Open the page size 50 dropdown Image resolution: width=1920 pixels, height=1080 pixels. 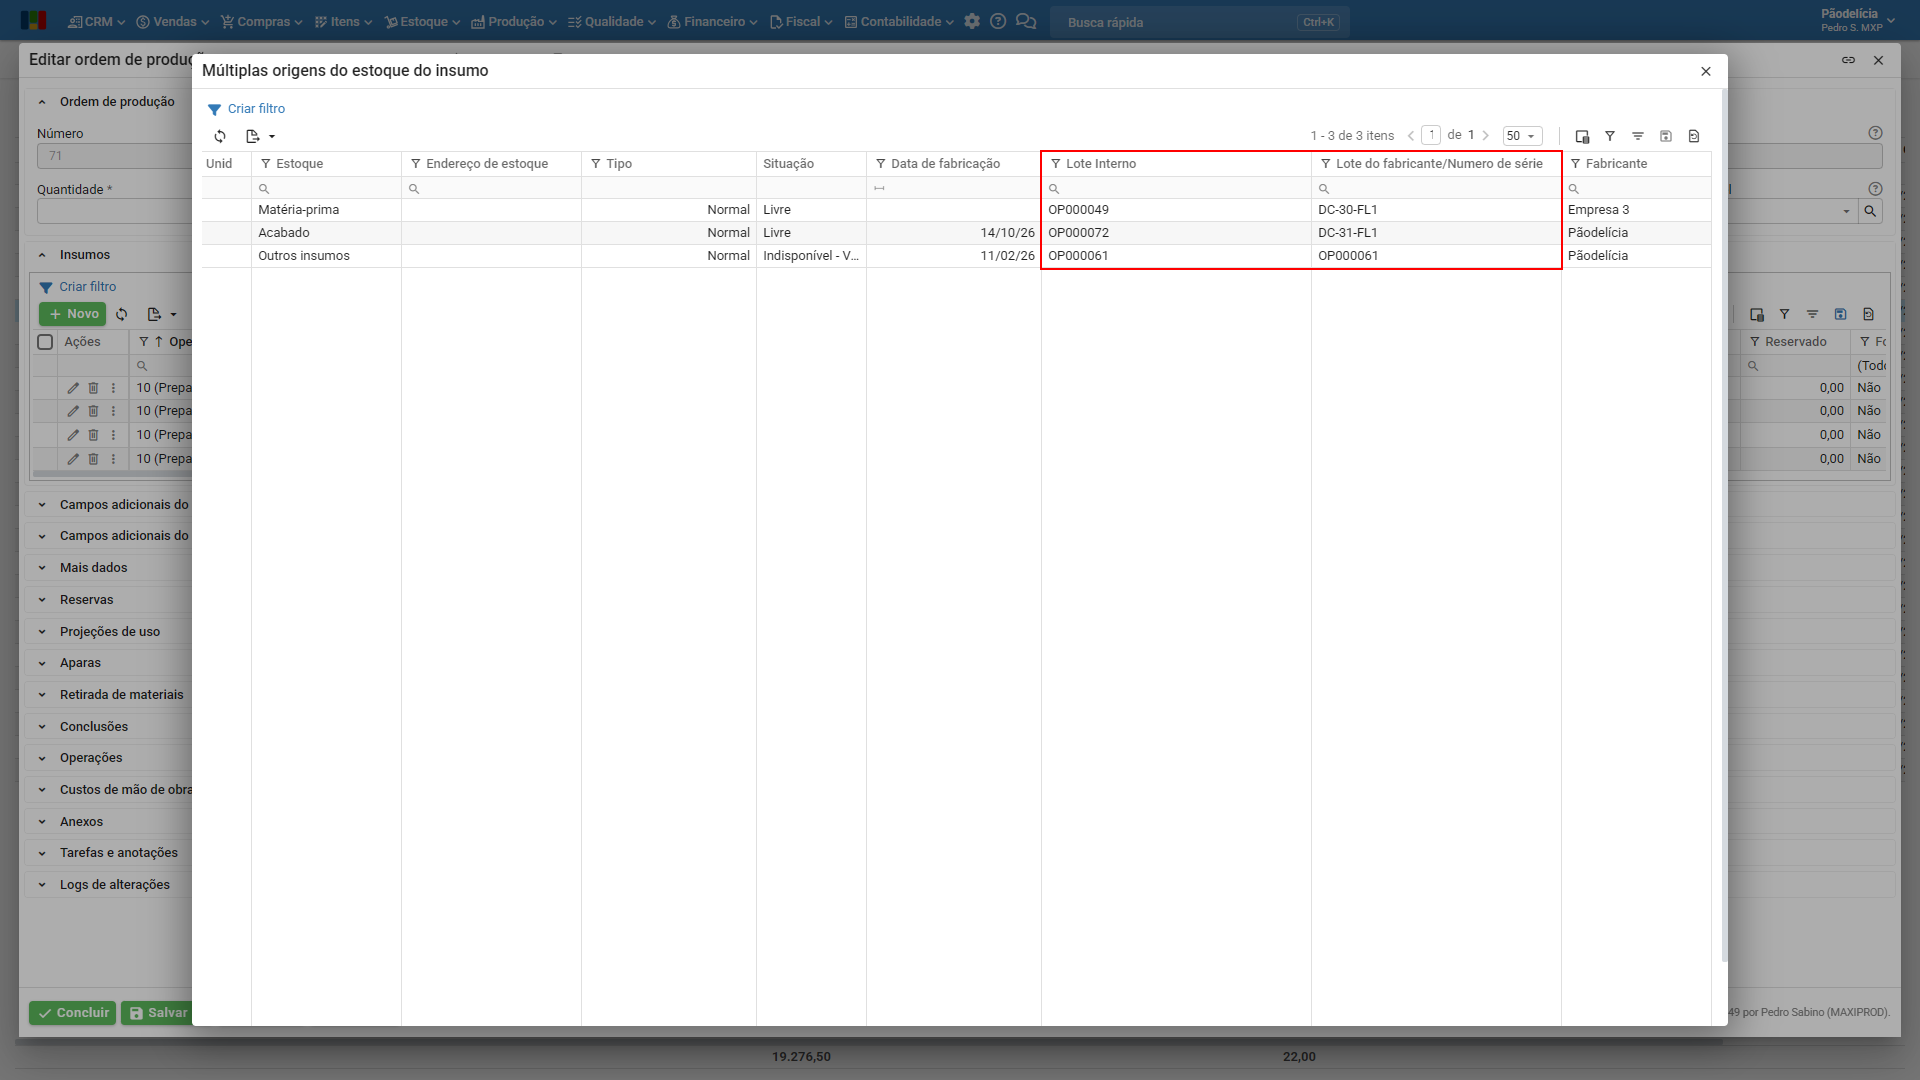(x=1522, y=136)
